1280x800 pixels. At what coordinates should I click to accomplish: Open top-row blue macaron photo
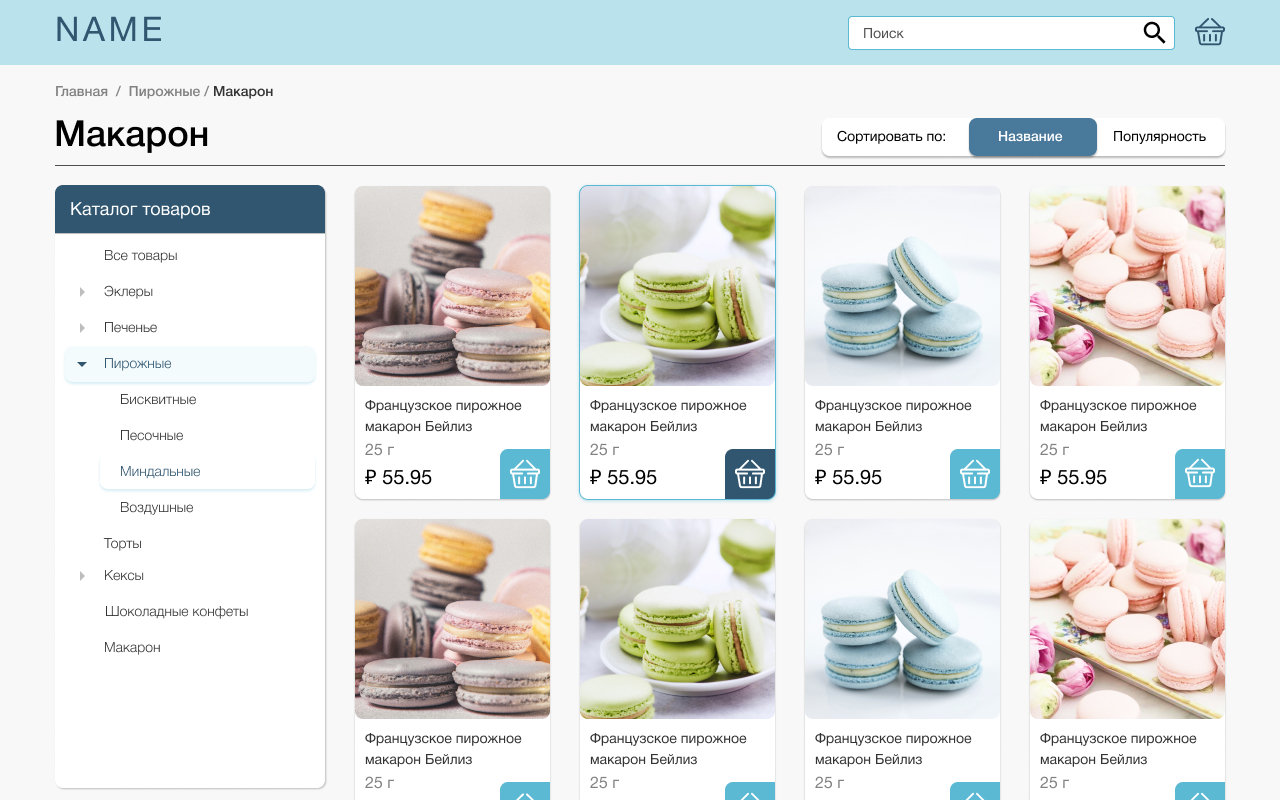point(902,286)
